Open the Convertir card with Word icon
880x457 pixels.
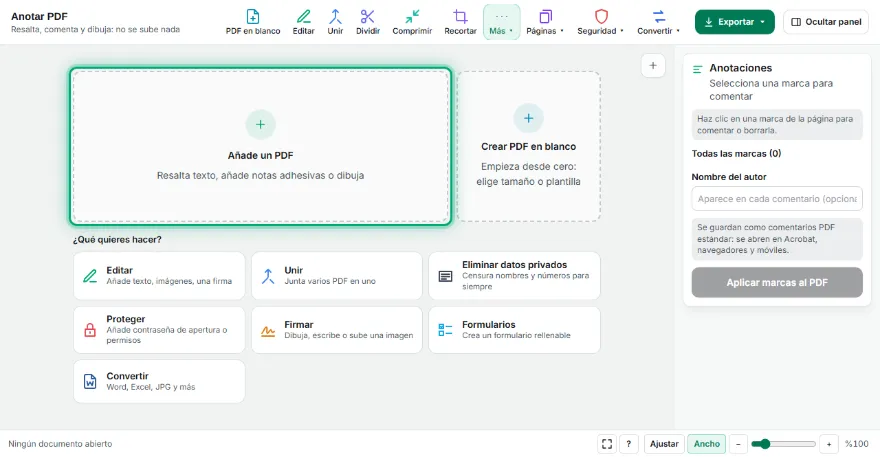point(159,381)
